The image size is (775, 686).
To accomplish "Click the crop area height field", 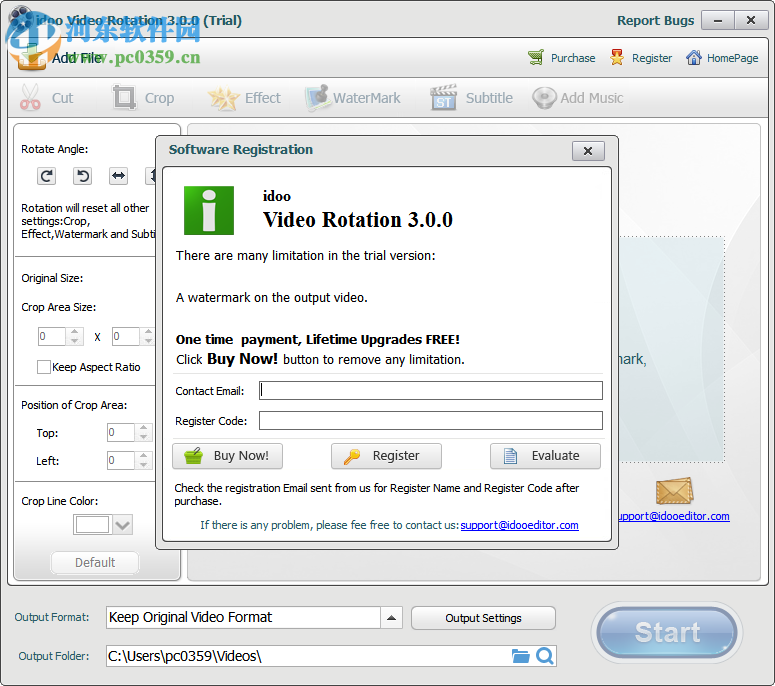I will click(x=126, y=337).
